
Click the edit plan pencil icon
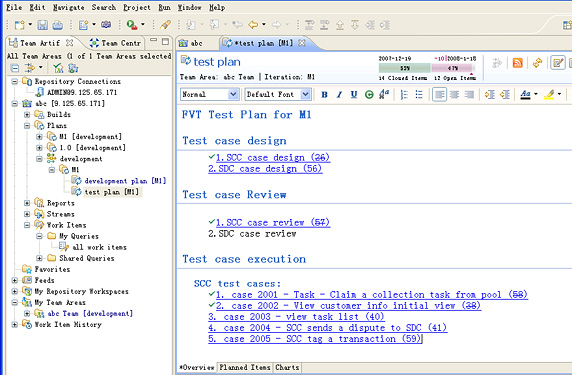point(557,63)
